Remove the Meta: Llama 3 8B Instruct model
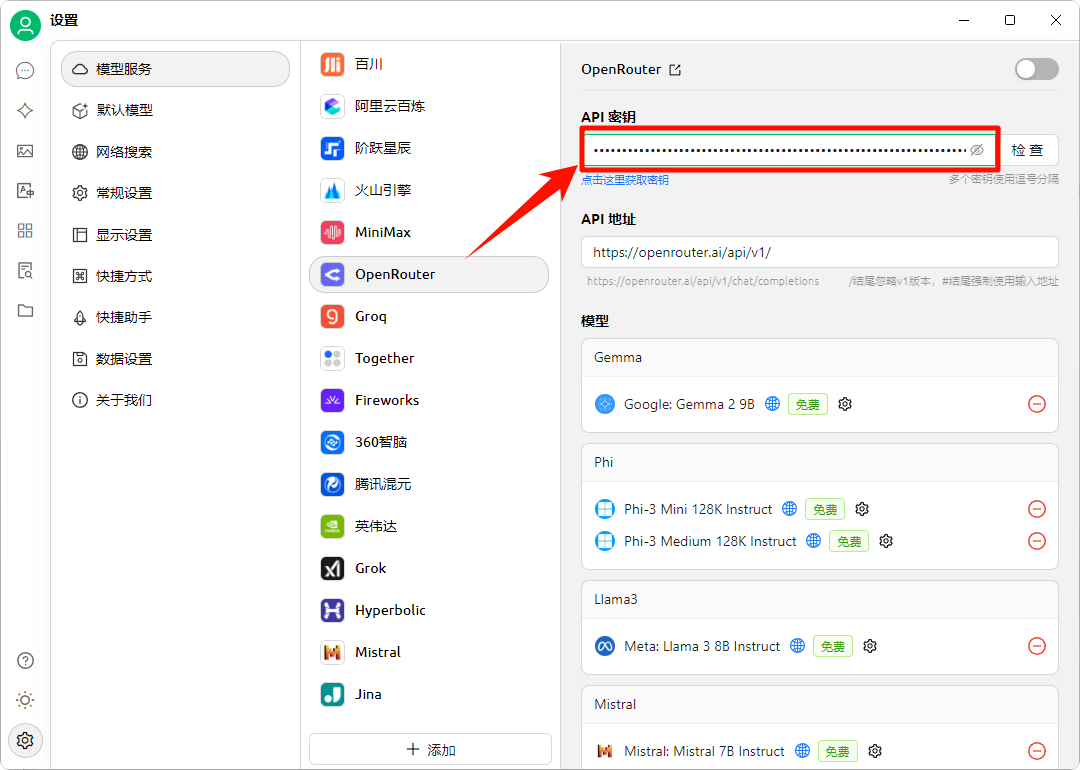Screen dimensions: 1080x770 click(x=1037, y=646)
